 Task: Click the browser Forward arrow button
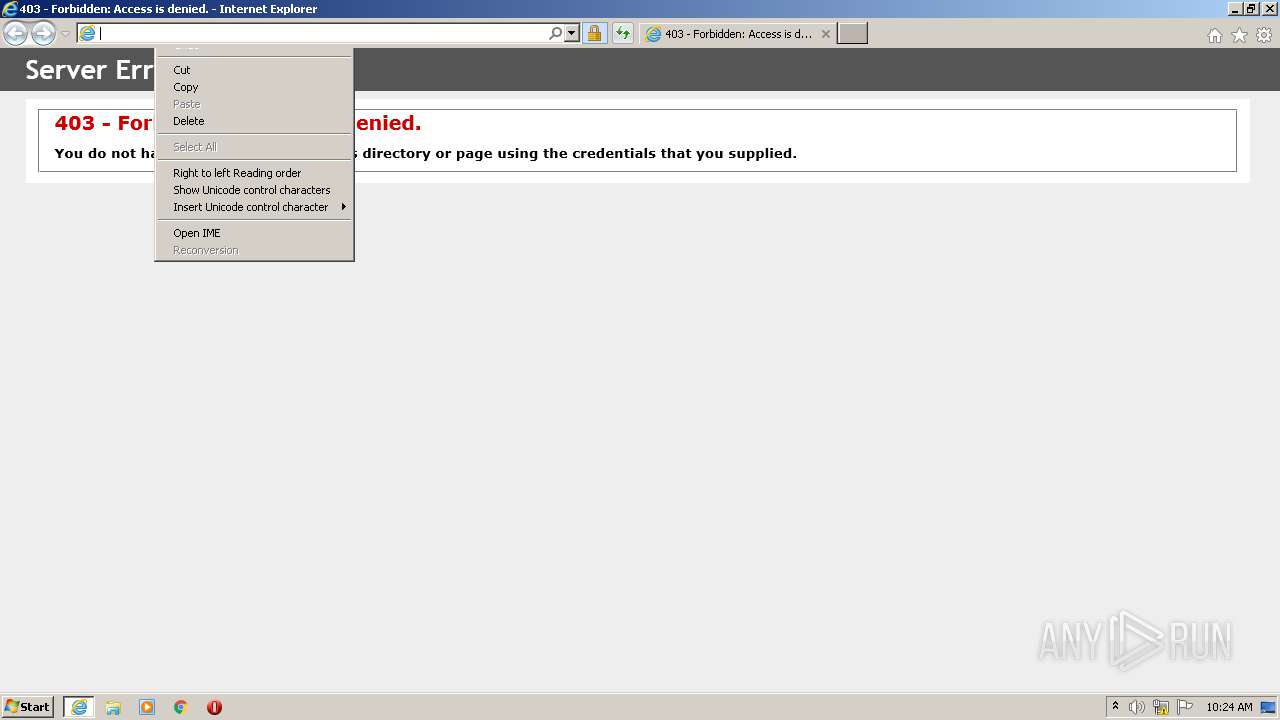pyautogui.click(x=43, y=34)
